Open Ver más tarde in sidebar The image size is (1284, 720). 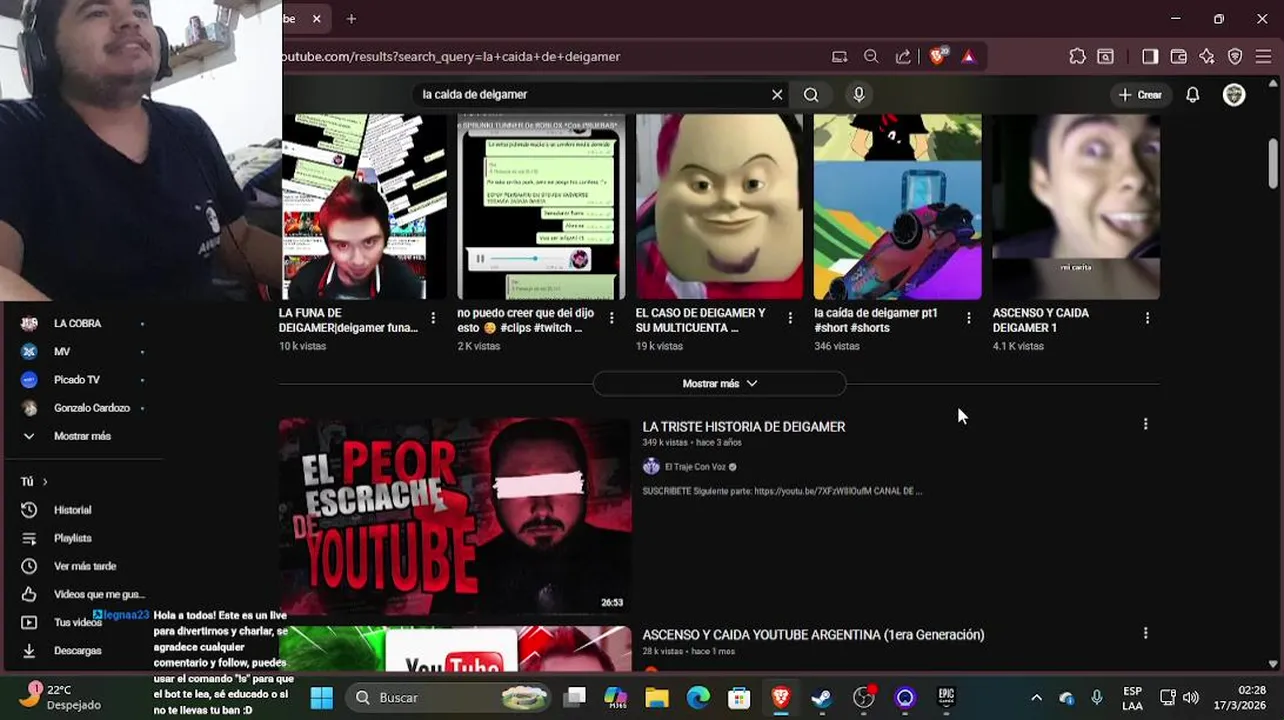(x=84, y=566)
